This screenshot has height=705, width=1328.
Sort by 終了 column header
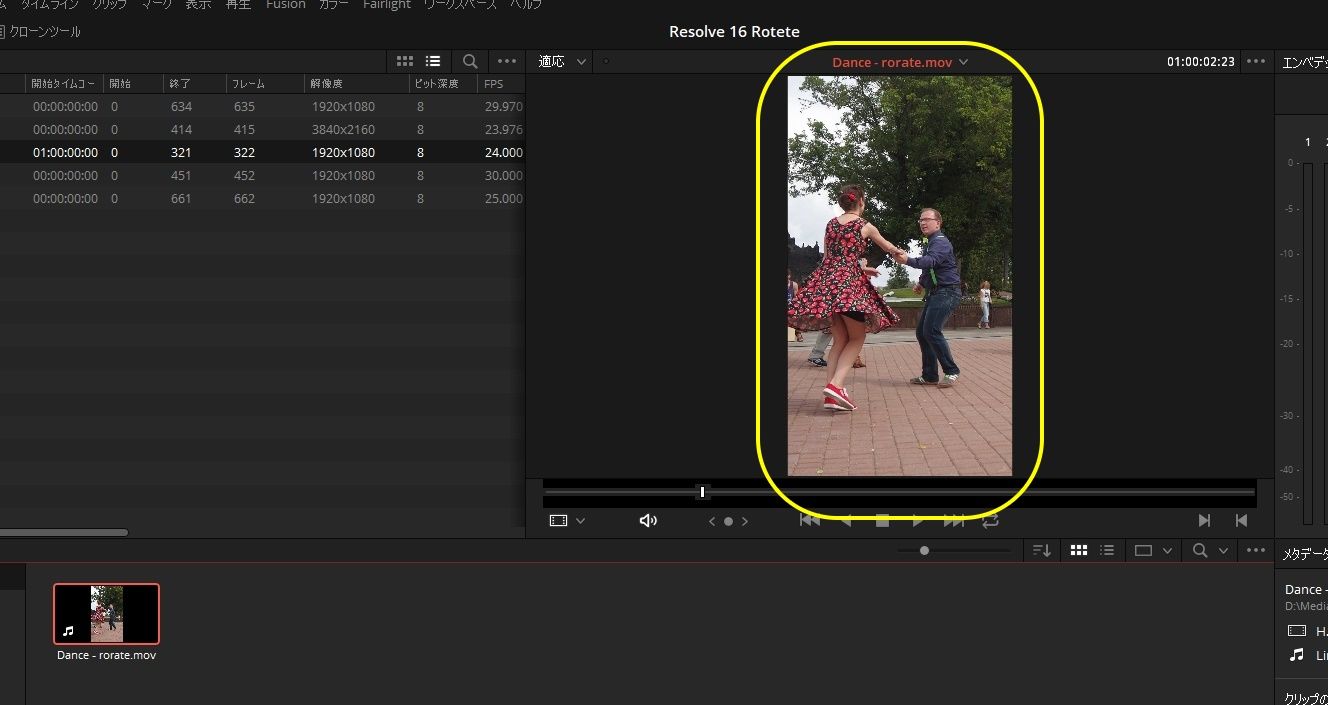coord(192,84)
